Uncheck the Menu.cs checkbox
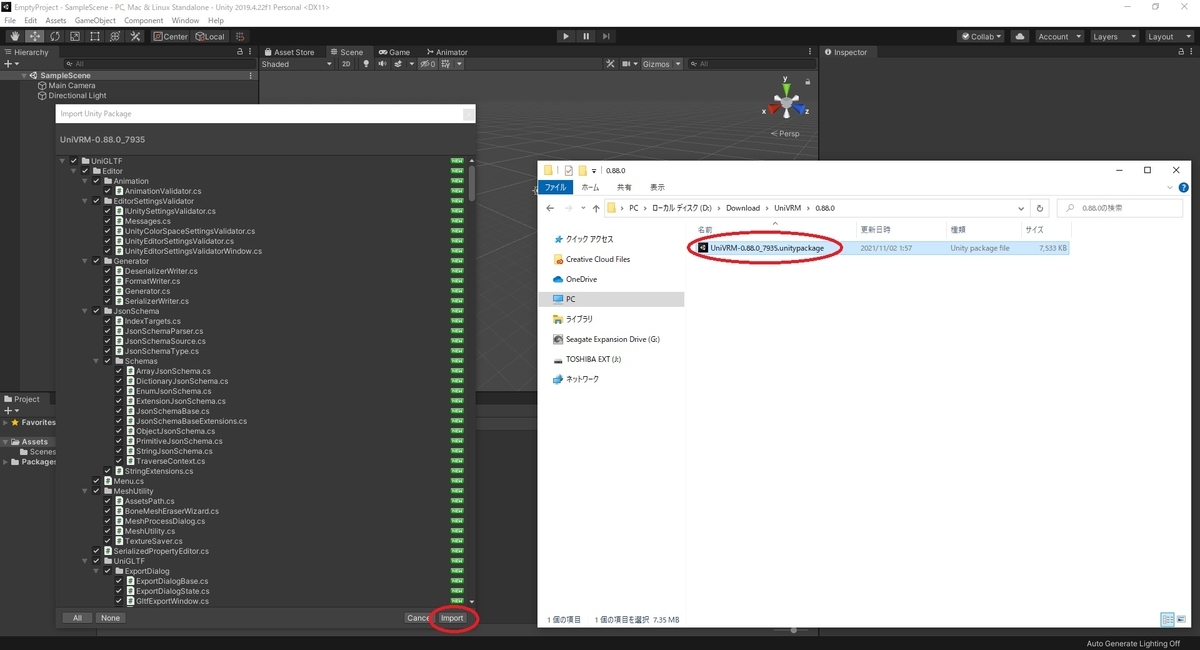Image resolution: width=1200 pixels, height=650 pixels. 96,481
